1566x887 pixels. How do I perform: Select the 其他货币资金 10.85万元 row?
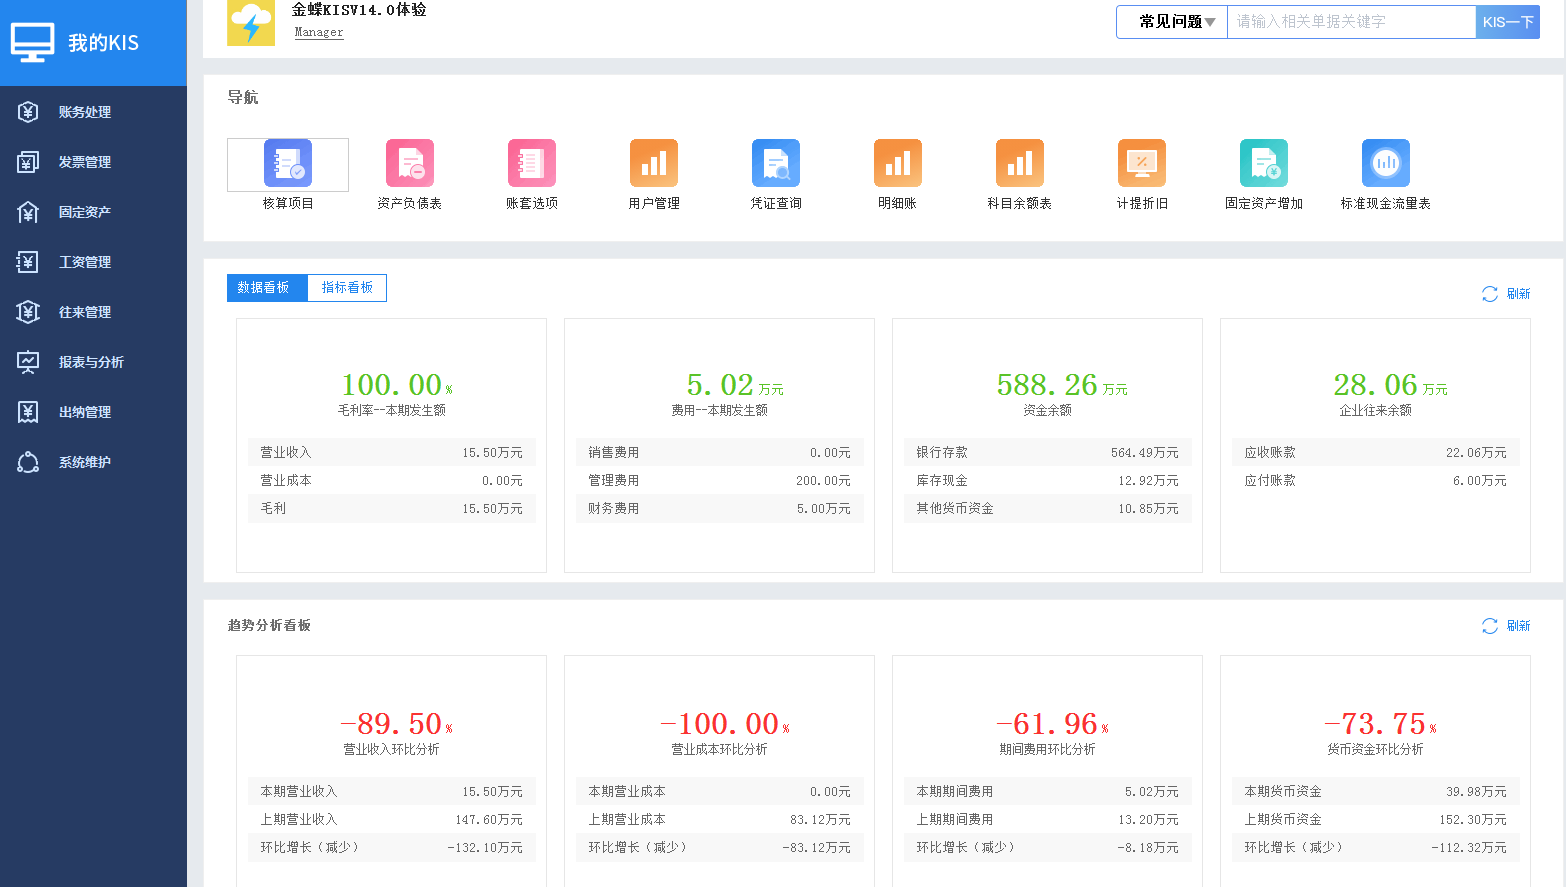pos(1047,509)
